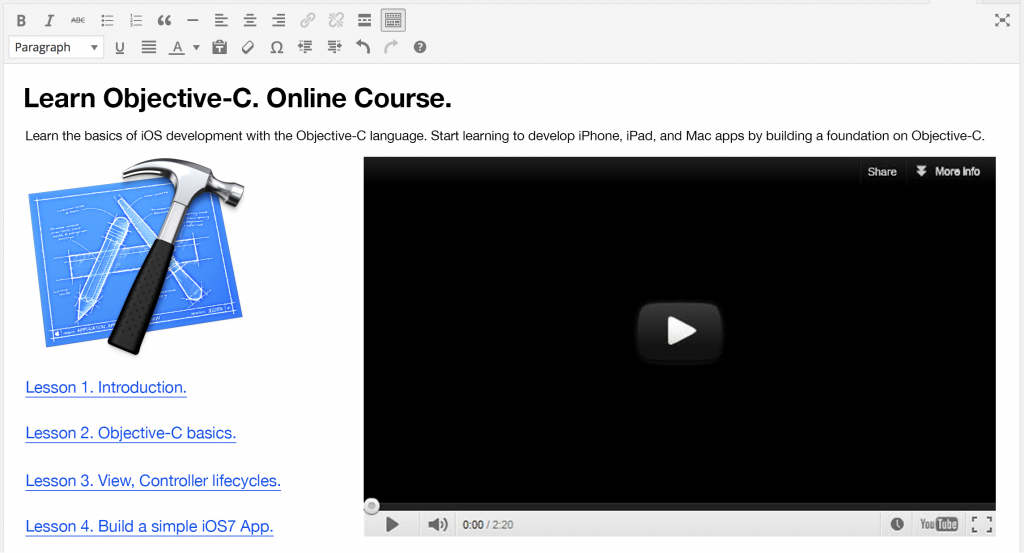Viewport: 1024px width, 553px height.
Task: Insert a numbered list
Action: click(x=135, y=21)
